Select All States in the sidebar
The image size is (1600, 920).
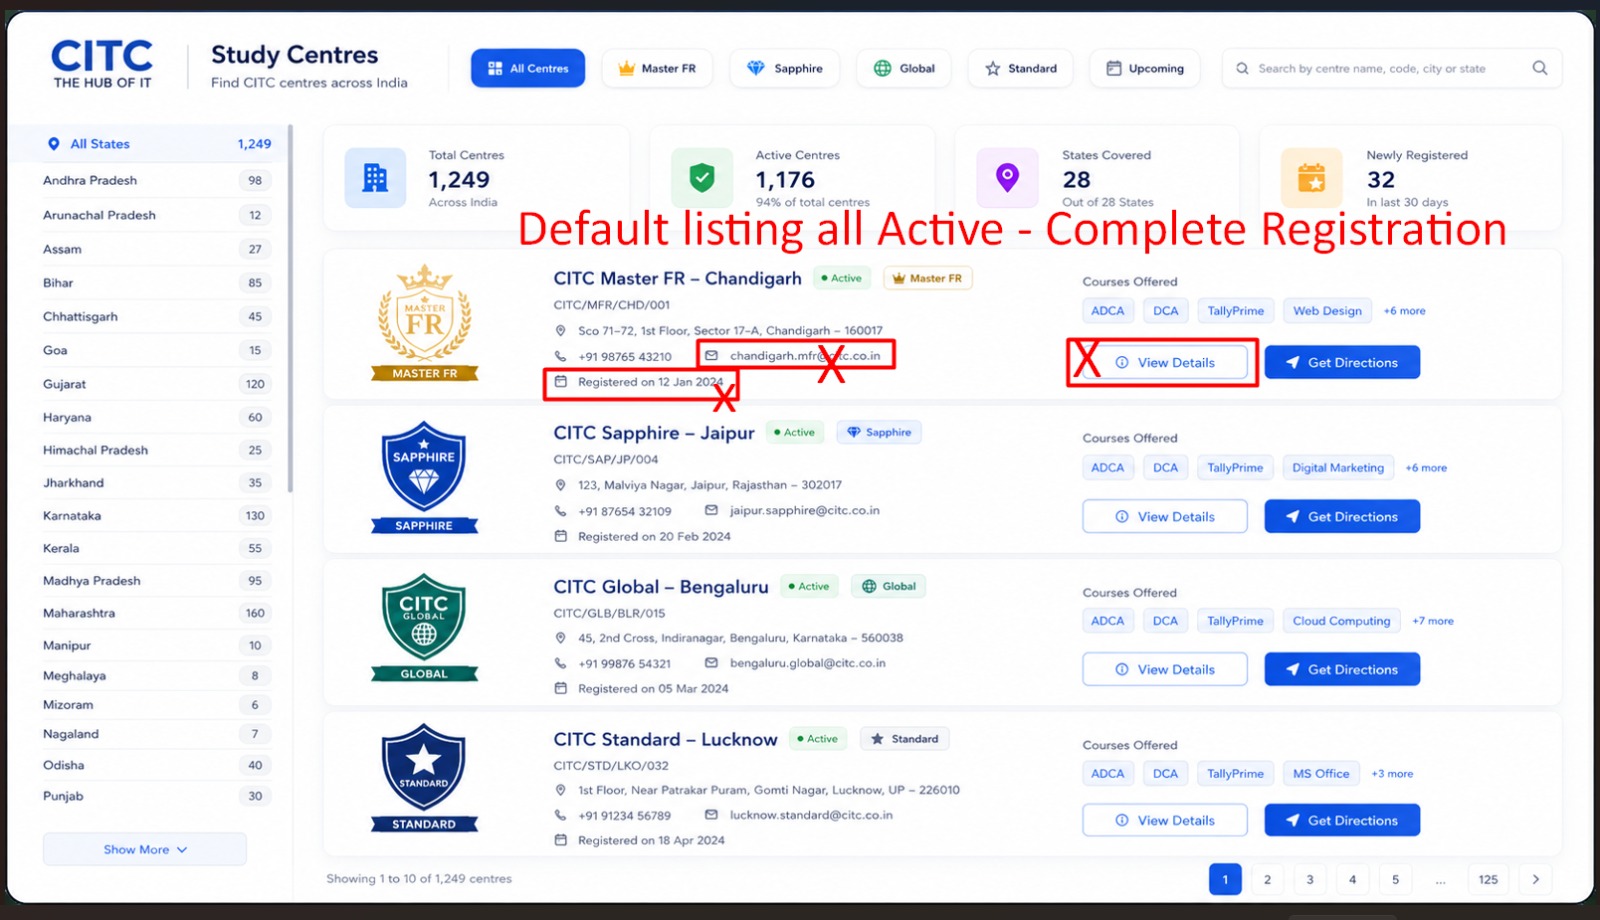[148, 144]
